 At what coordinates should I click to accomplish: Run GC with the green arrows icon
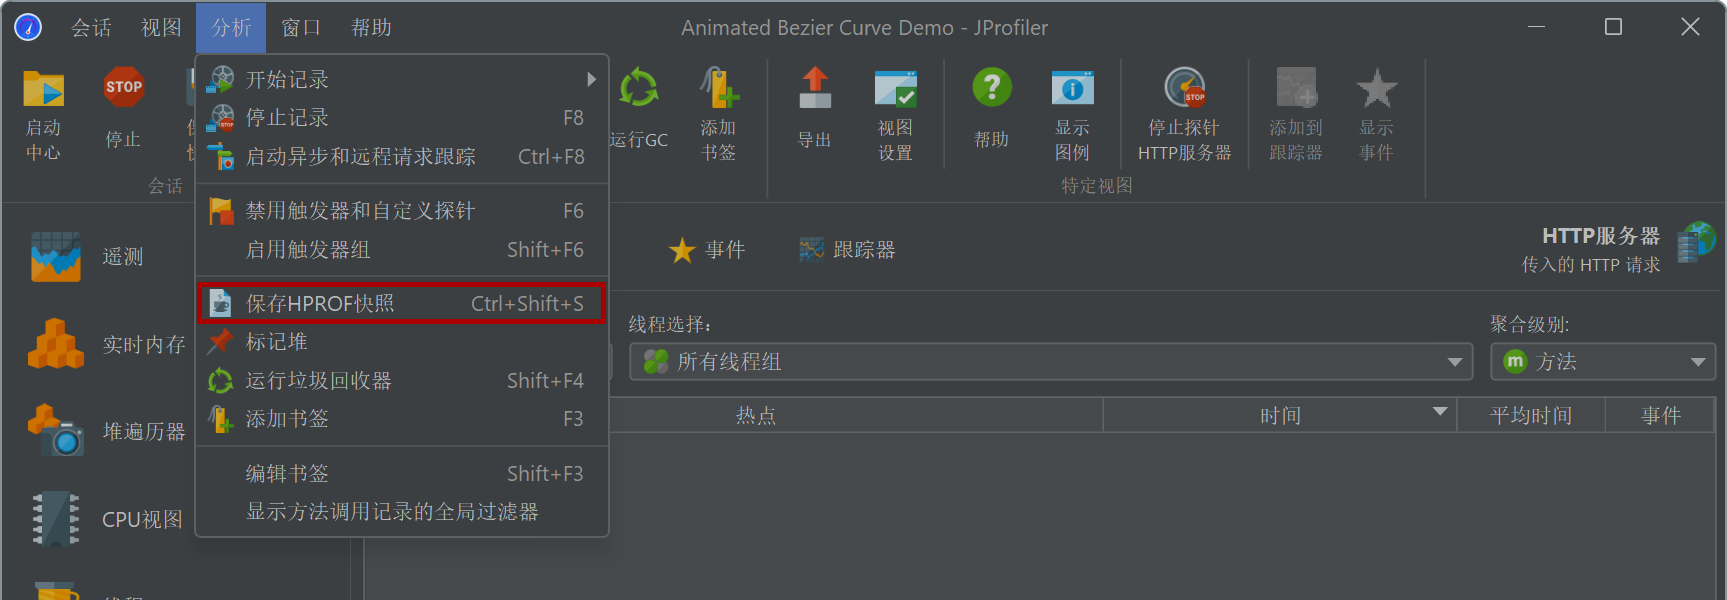[x=638, y=89]
